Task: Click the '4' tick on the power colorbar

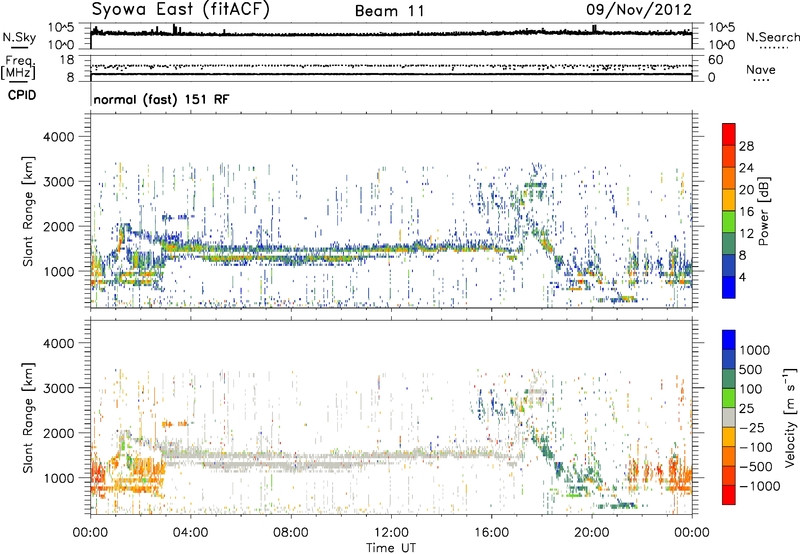Action: coord(742,277)
